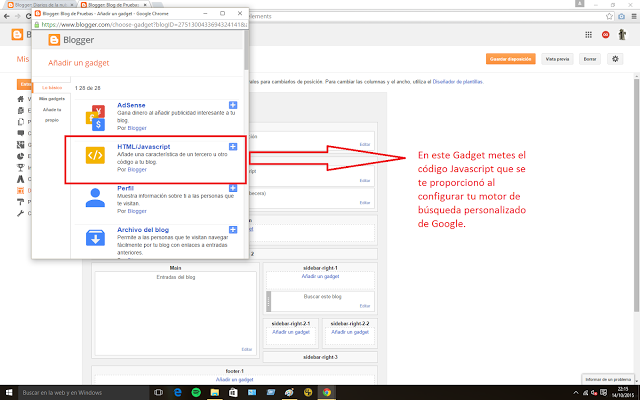Open the AdSense gadget title link
The height and width of the screenshot is (400, 640).
click(x=131, y=105)
